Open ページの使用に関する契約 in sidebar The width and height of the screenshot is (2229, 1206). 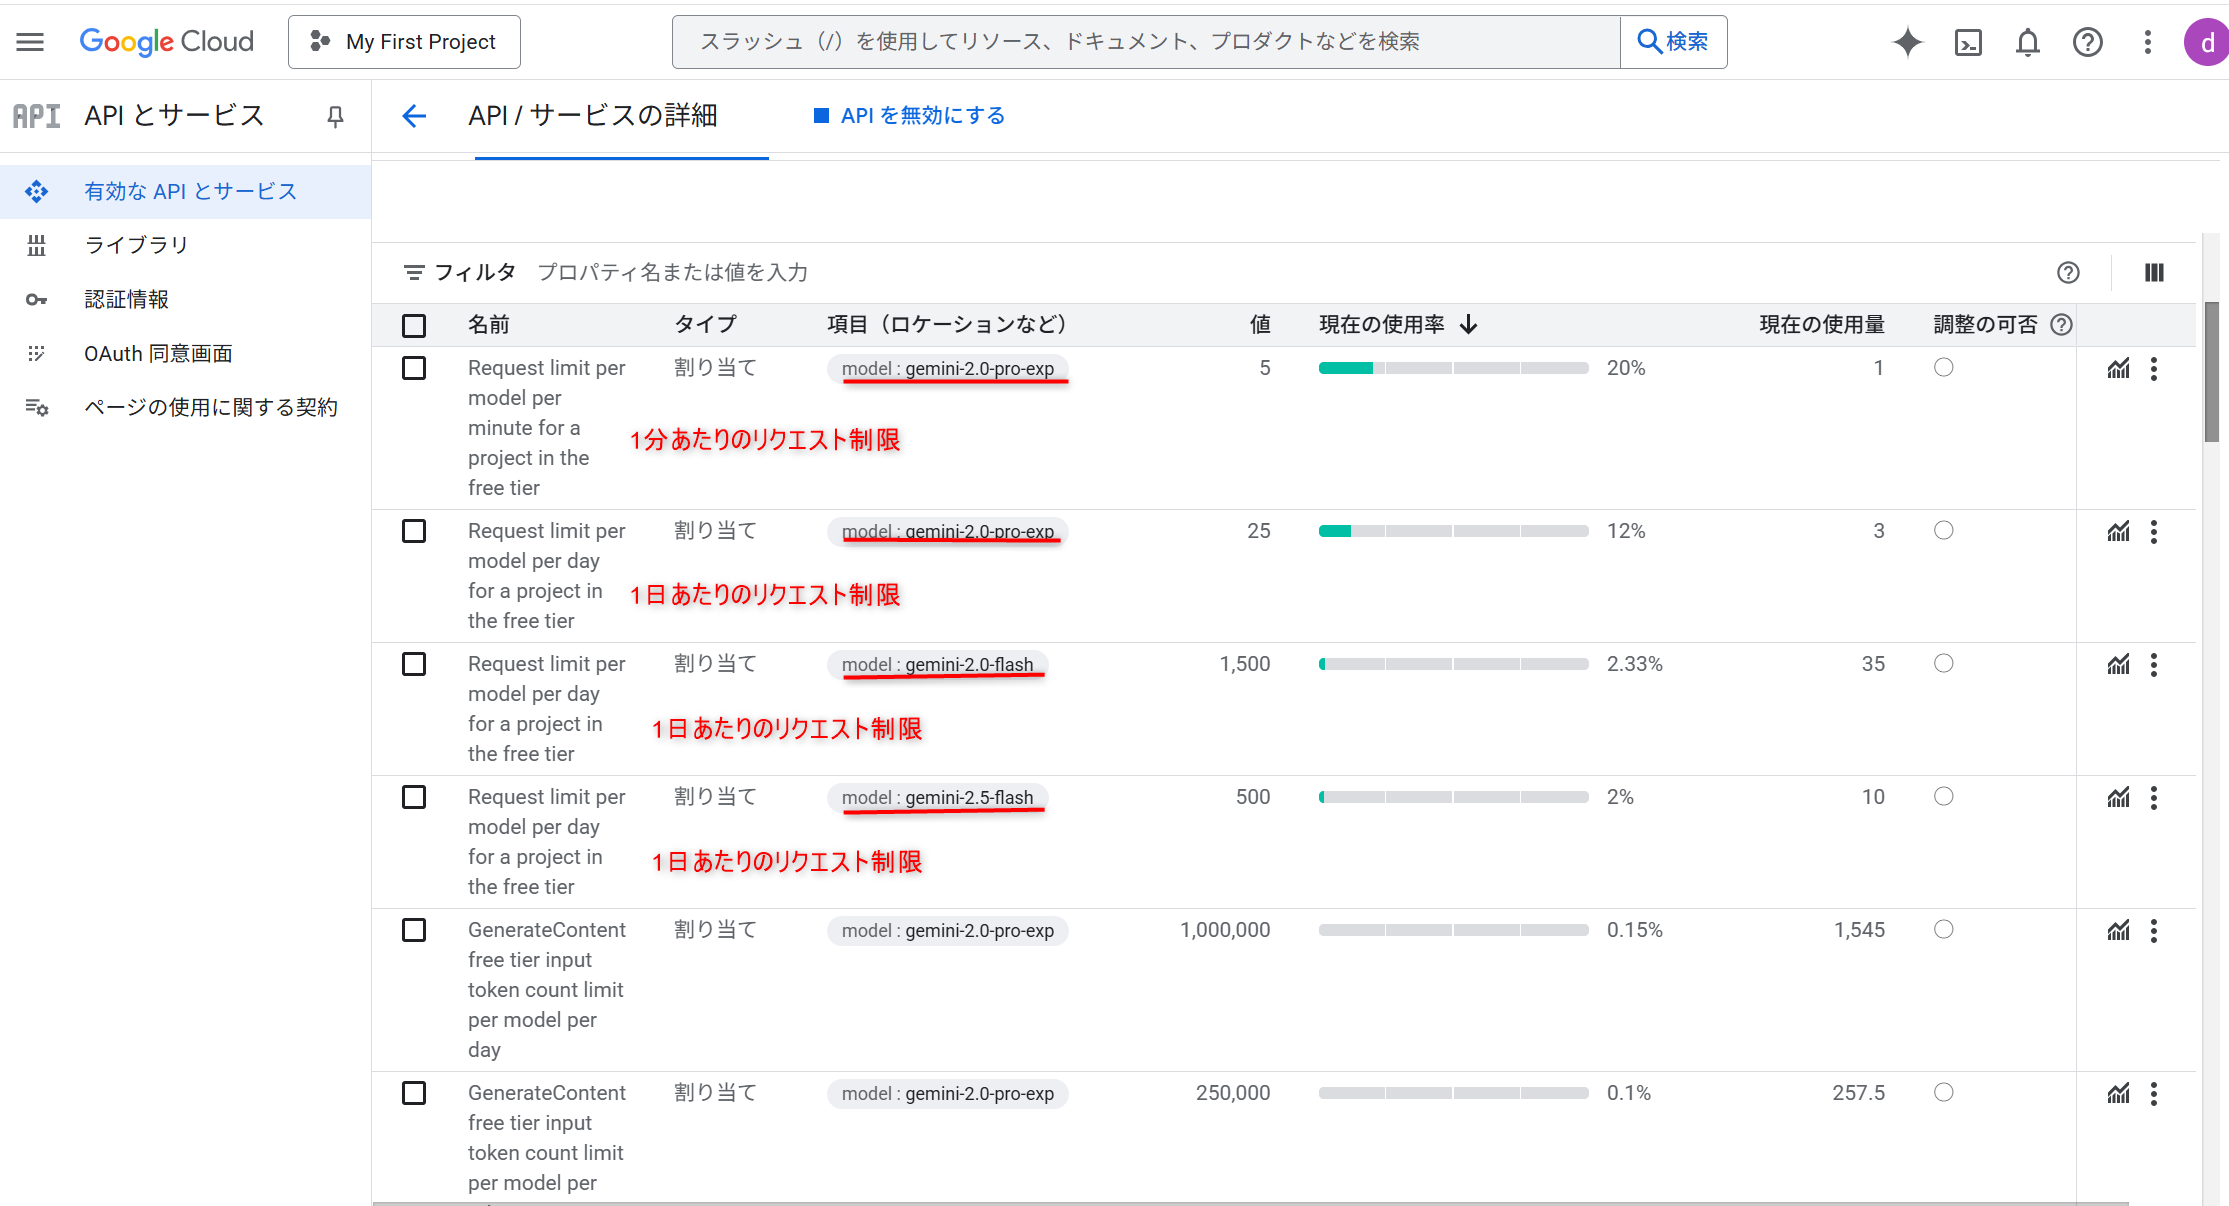tap(186, 407)
